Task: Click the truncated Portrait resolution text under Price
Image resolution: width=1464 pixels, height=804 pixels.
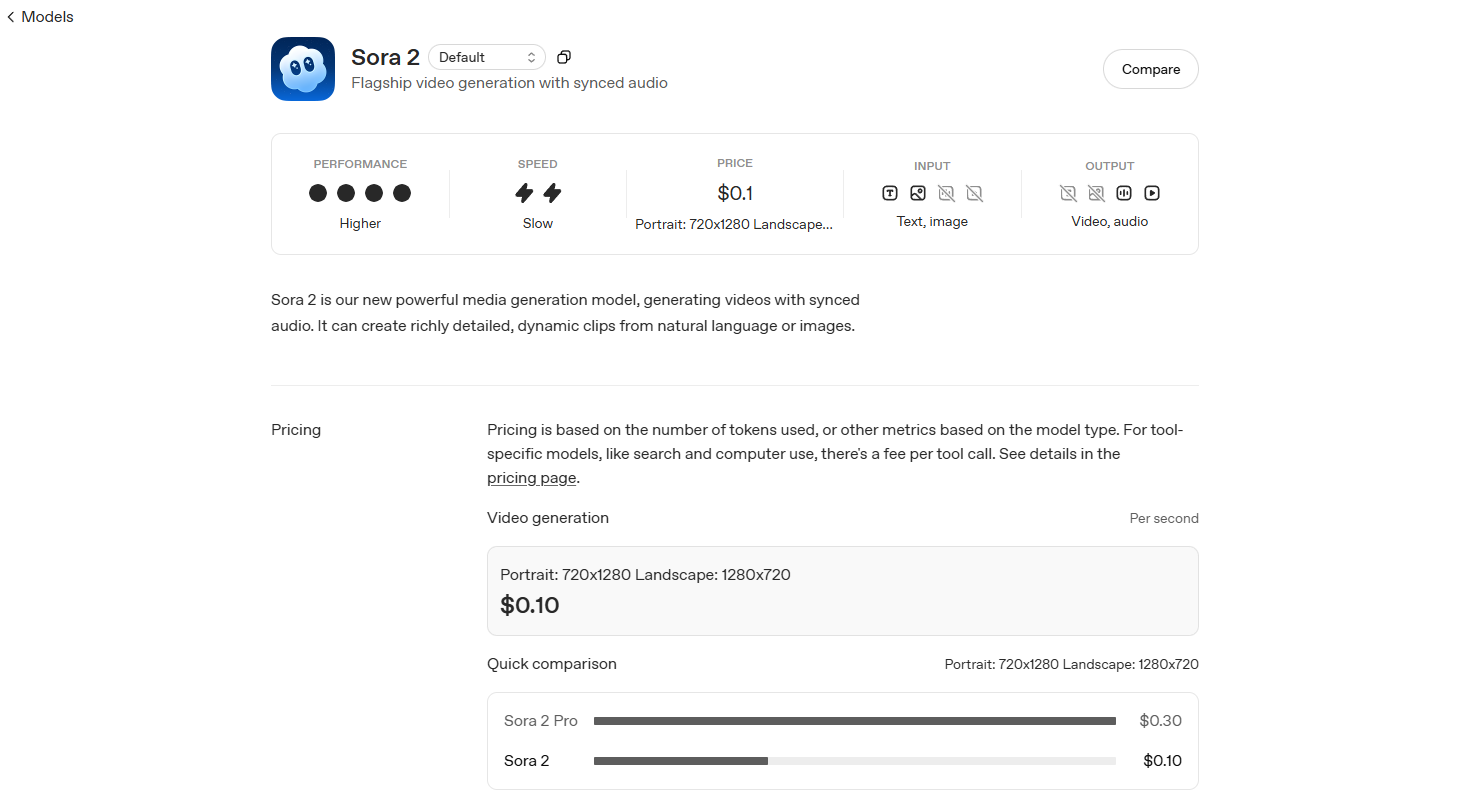Action: tap(734, 224)
